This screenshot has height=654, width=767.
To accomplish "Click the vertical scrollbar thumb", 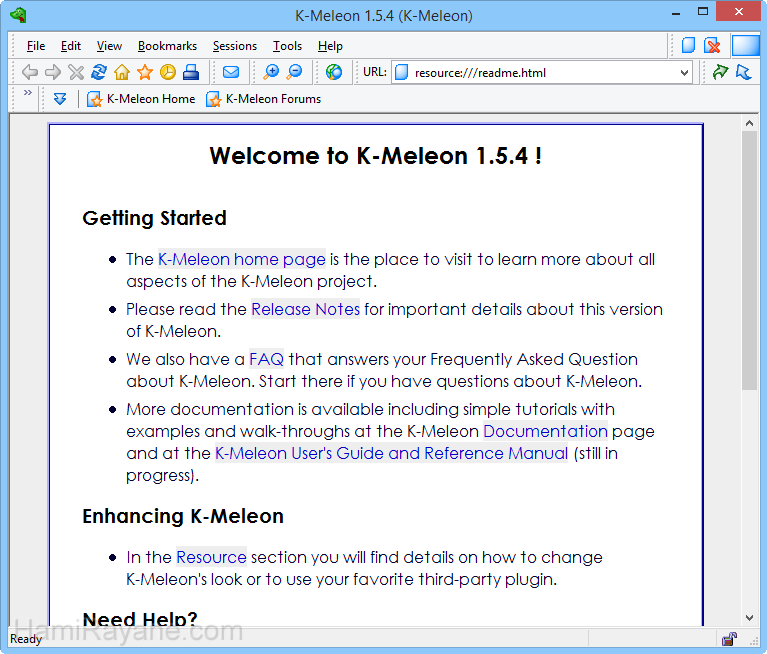I will [749, 260].
